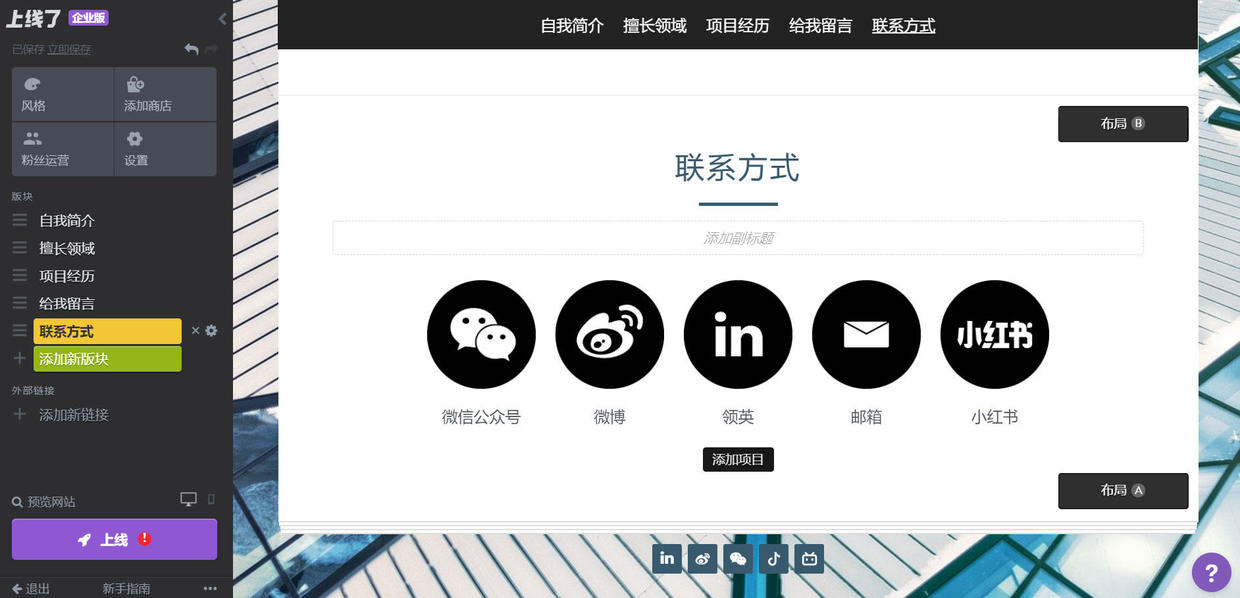Click the LinkedIn icon in the footer

tap(667, 559)
